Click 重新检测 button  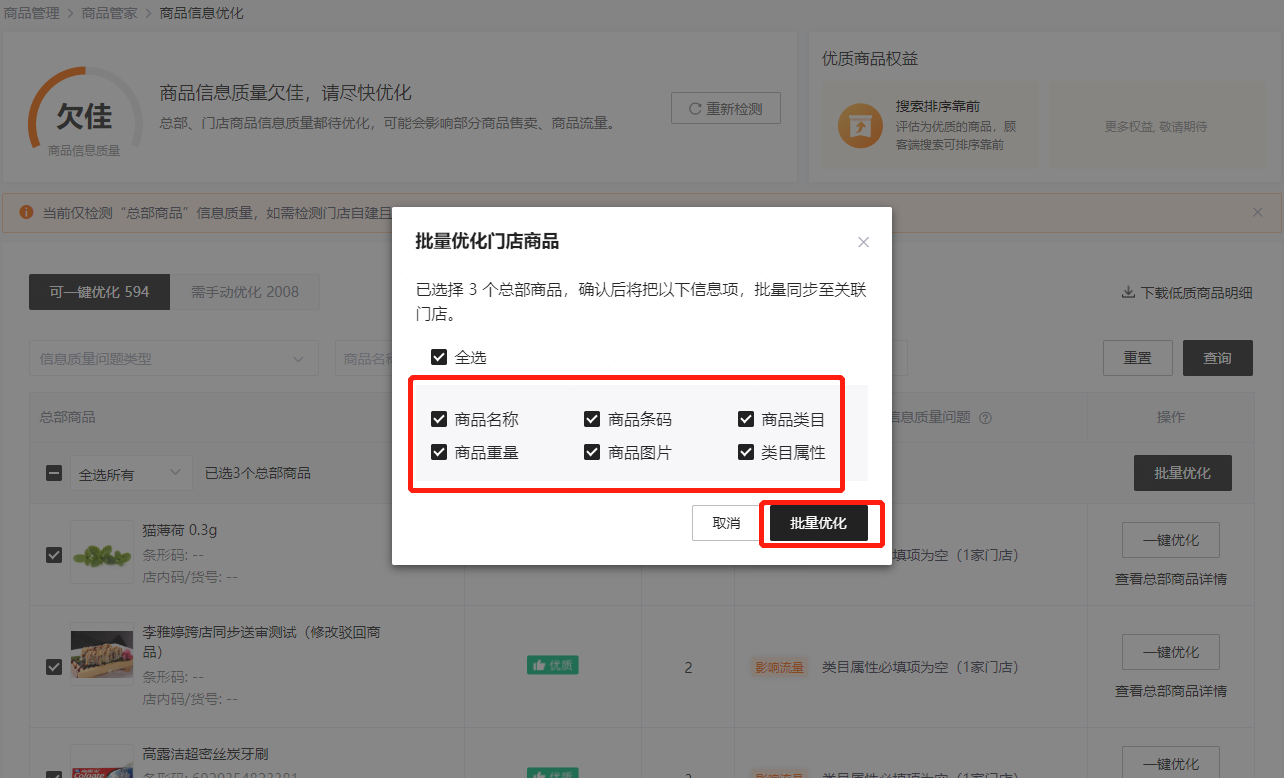click(726, 108)
